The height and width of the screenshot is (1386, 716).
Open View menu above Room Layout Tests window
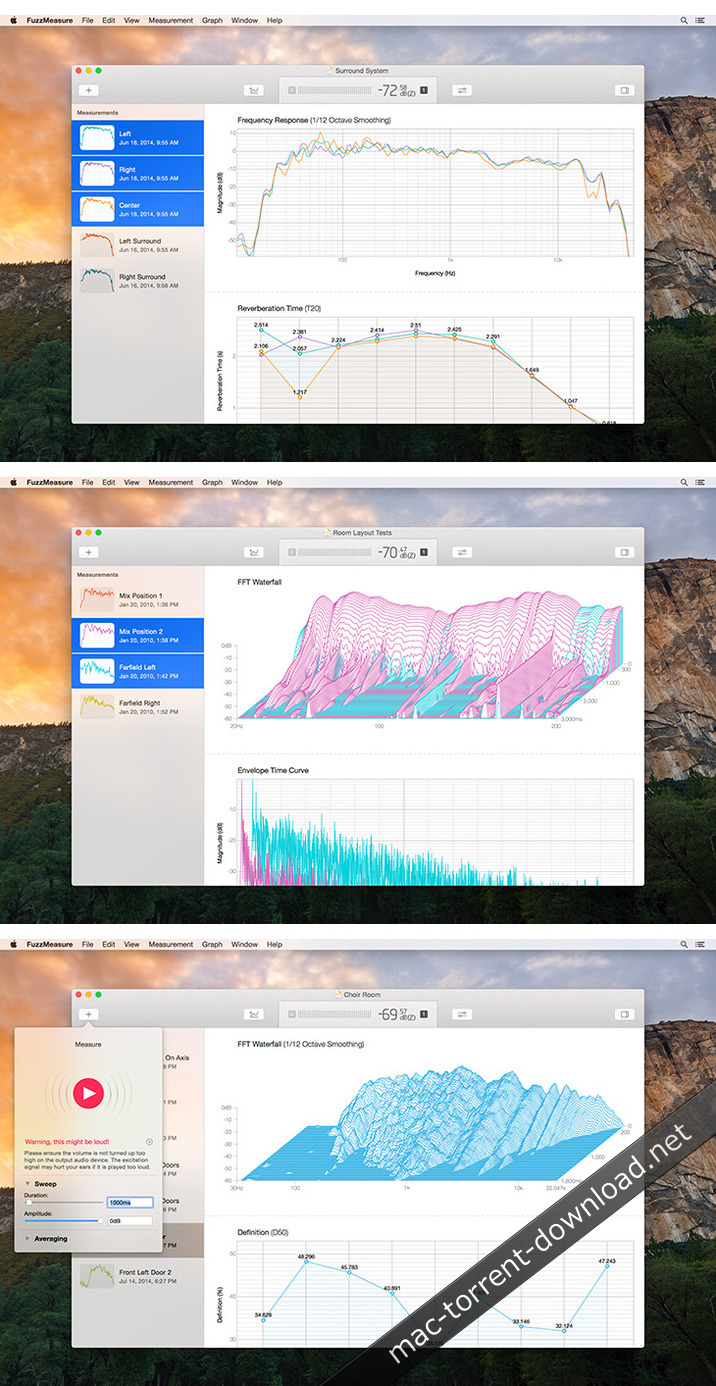132,482
